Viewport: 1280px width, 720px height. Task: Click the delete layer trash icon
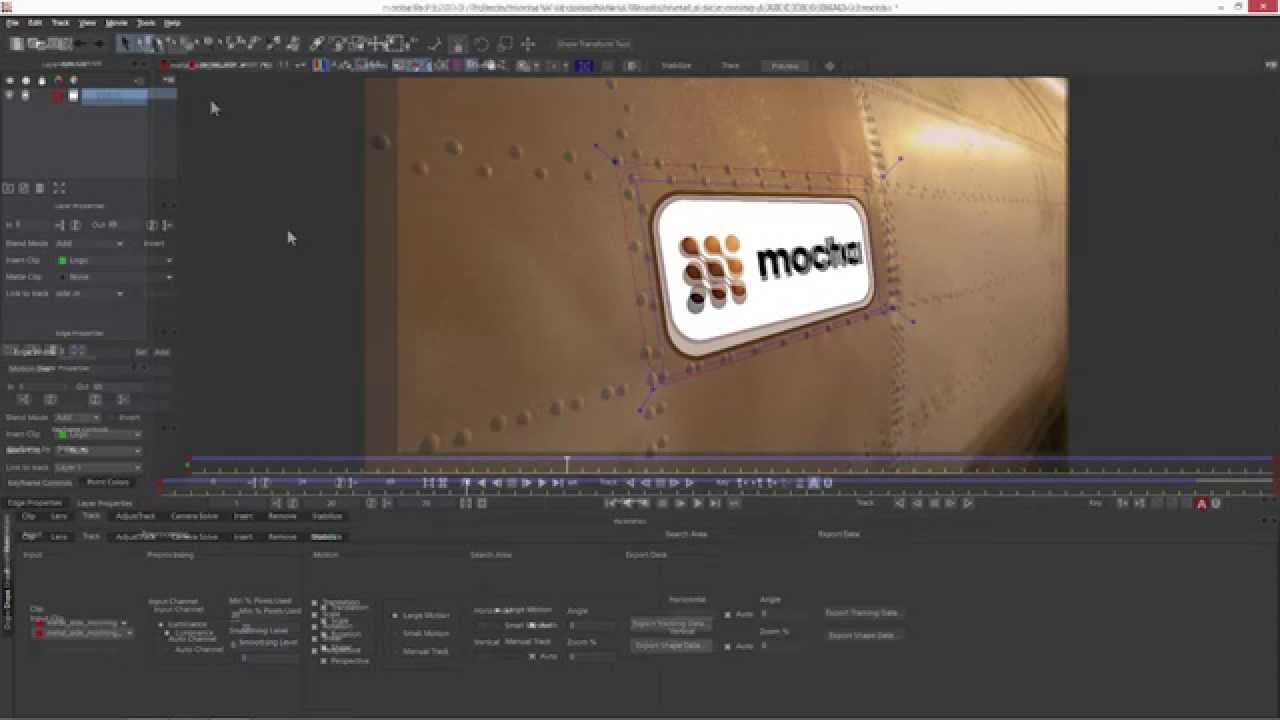tap(40, 188)
